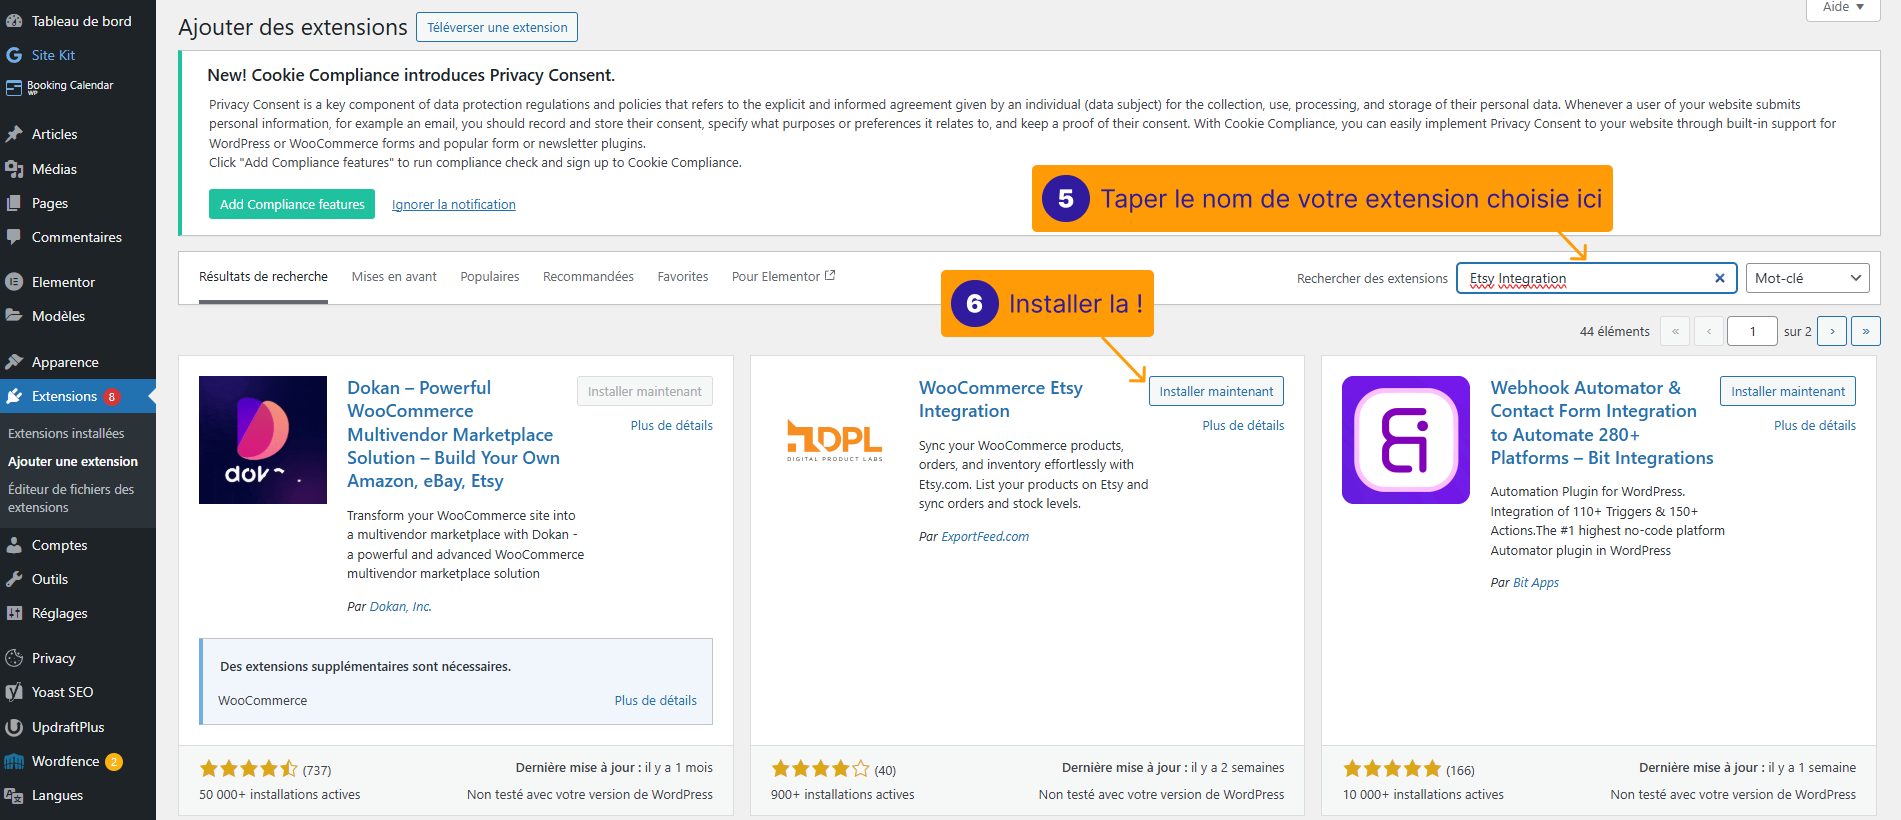Open the Yoast SEO icon
The width and height of the screenshot is (1901, 820).
14,692
